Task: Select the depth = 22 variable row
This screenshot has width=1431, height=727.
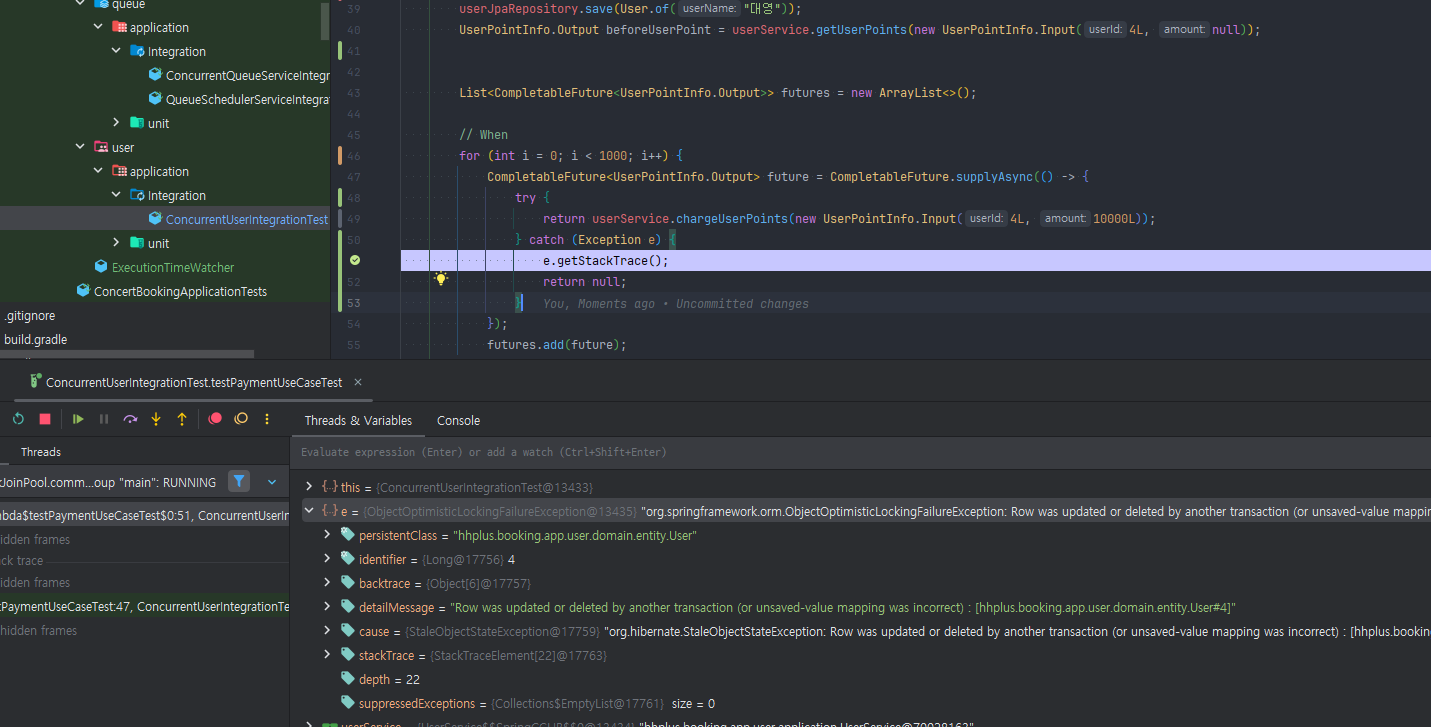Action: click(865, 679)
